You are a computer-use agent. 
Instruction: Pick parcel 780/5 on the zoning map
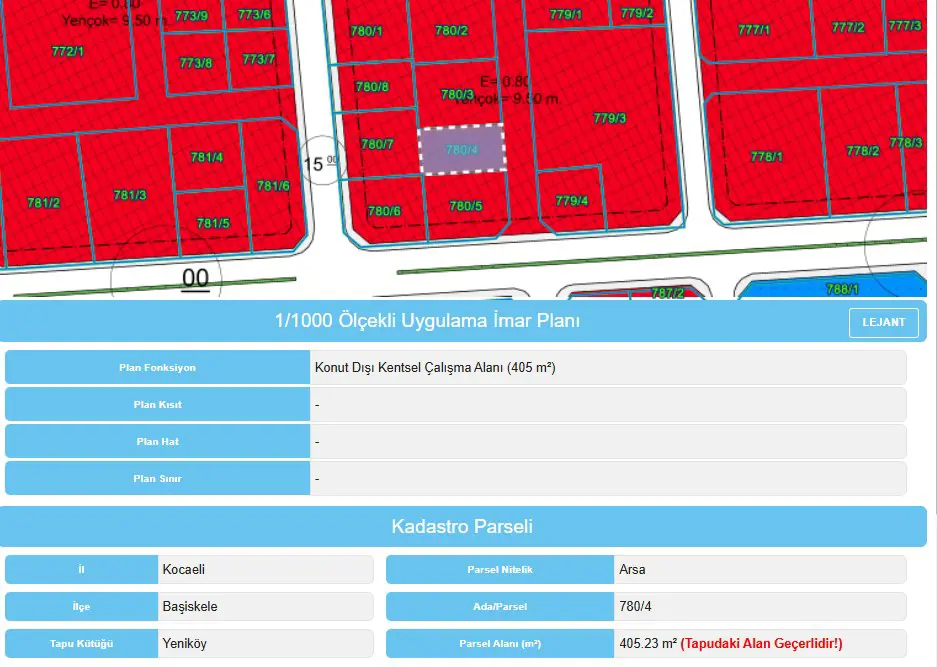(x=466, y=206)
